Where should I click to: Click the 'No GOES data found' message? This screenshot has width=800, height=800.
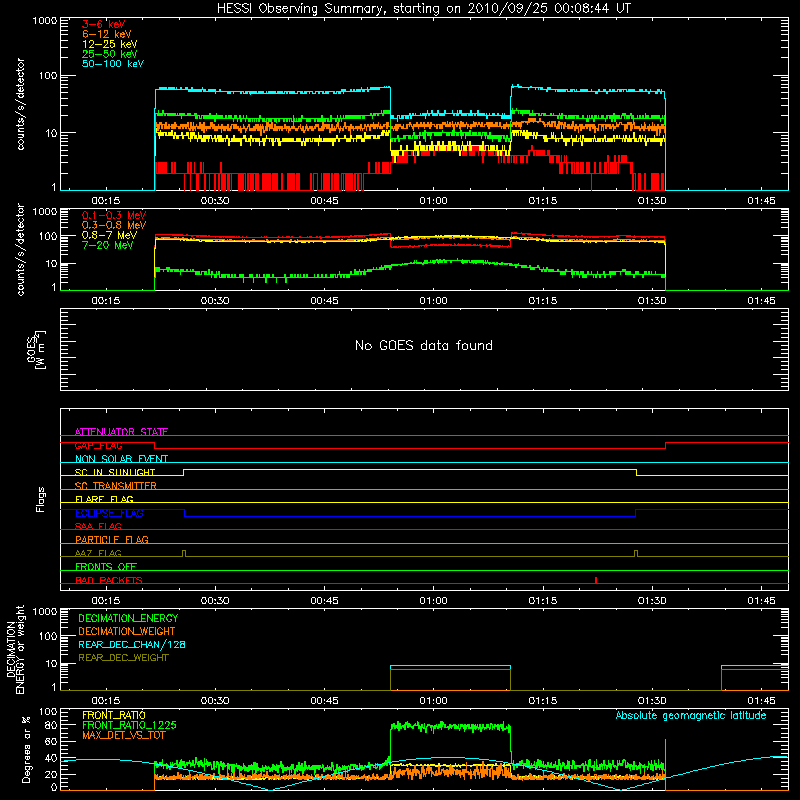(x=423, y=345)
